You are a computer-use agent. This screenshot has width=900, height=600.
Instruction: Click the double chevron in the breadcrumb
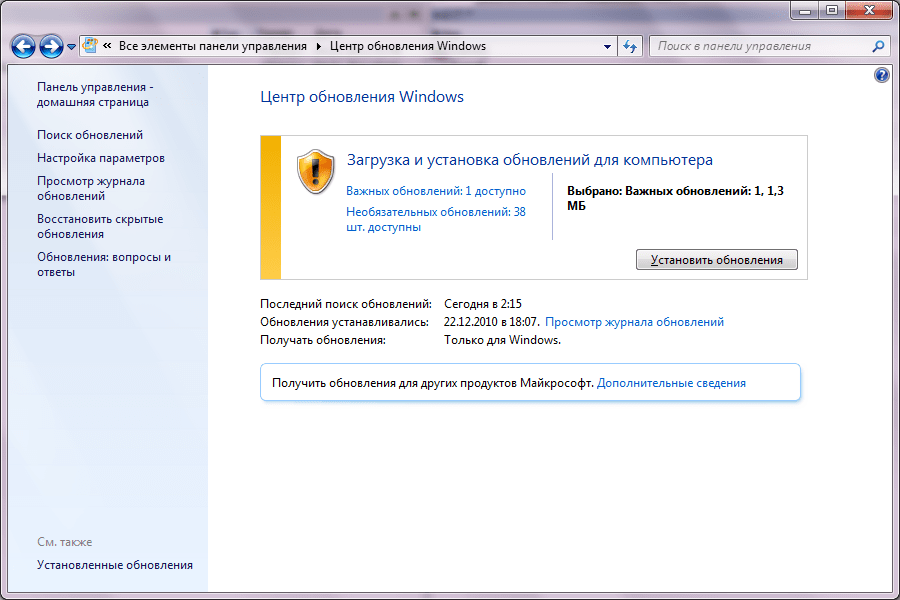(107, 46)
